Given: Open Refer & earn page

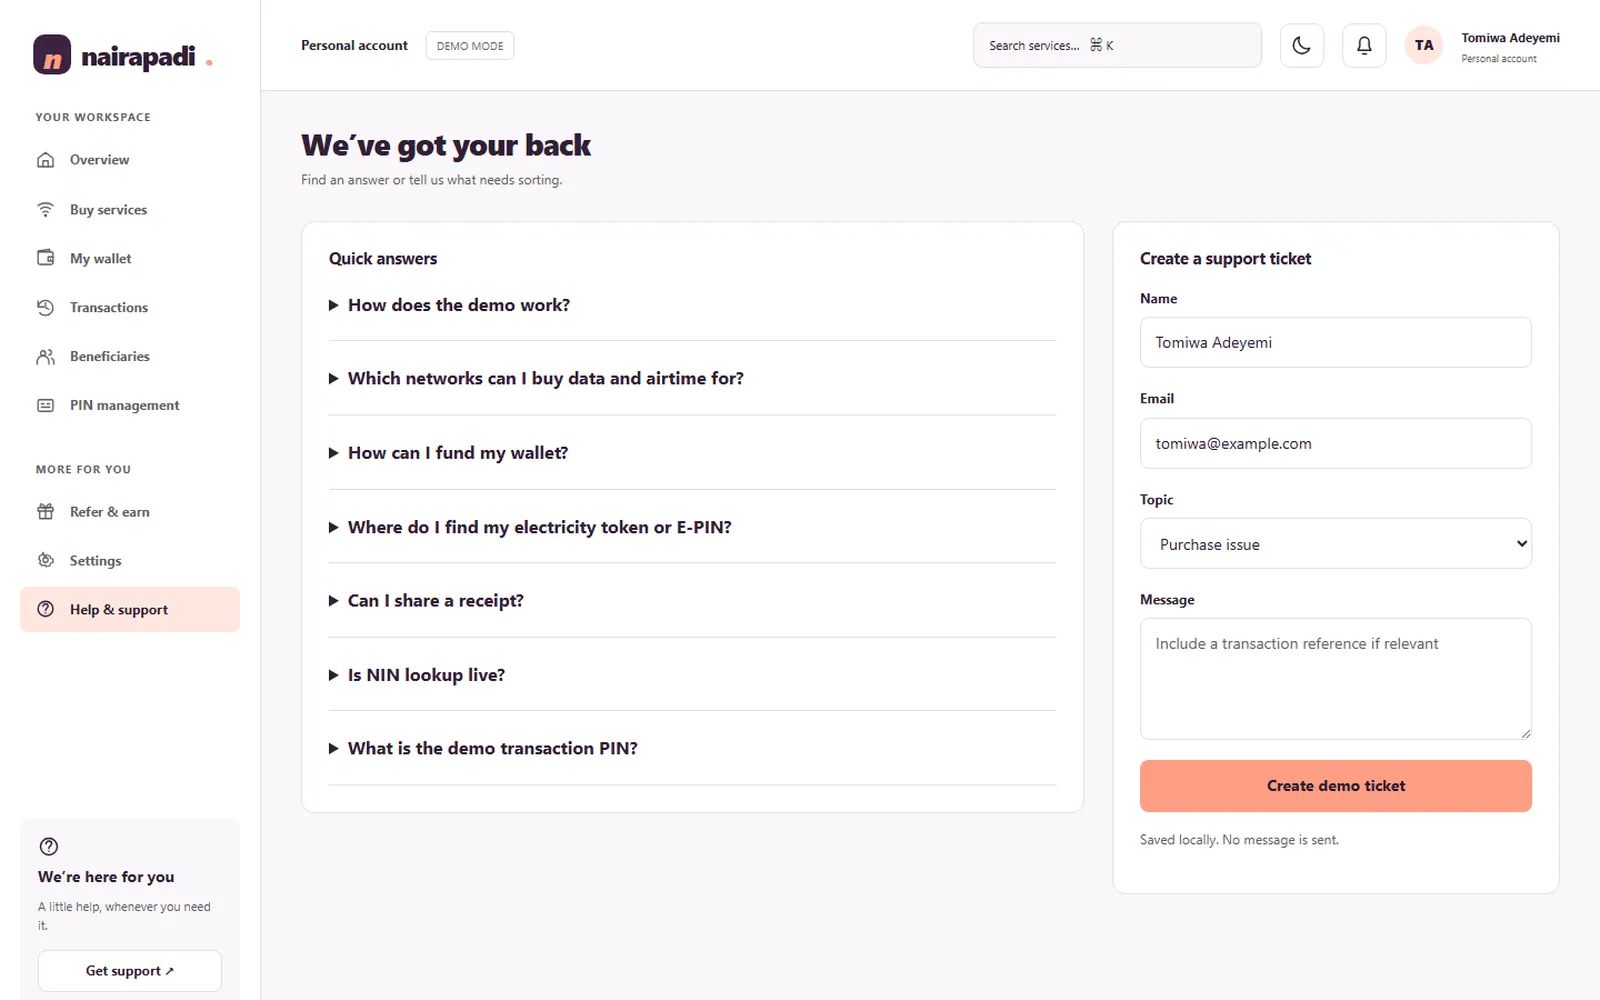Looking at the screenshot, I should pyautogui.click(x=130, y=512).
